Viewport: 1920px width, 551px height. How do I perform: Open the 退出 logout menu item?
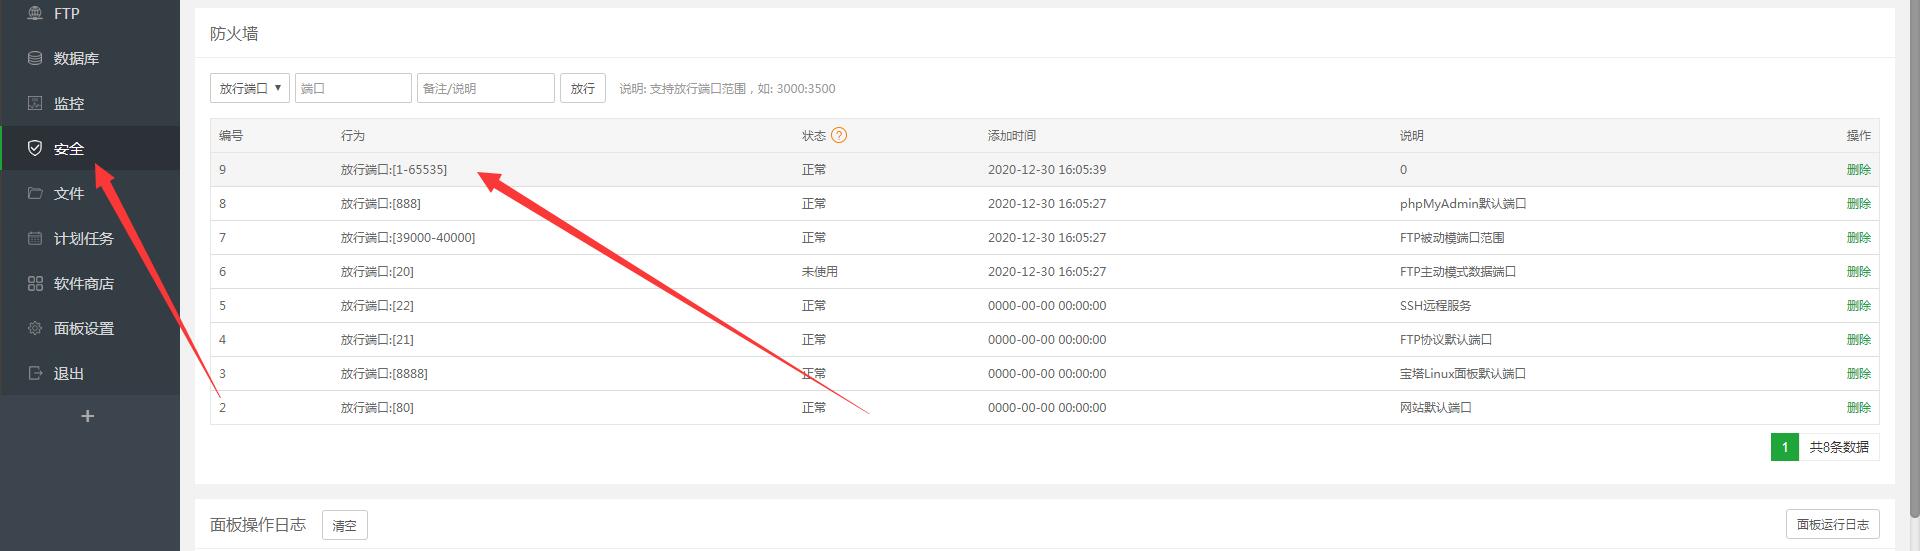click(68, 374)
